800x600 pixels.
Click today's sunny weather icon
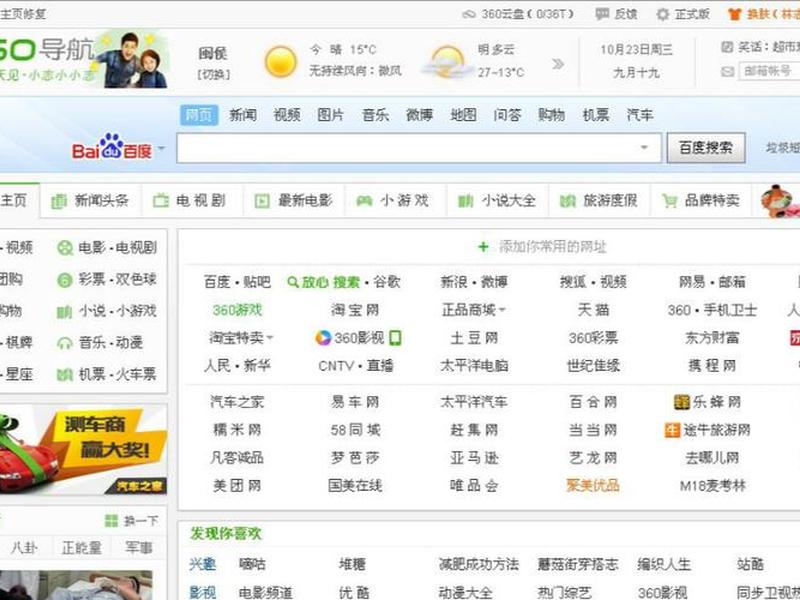281,62
